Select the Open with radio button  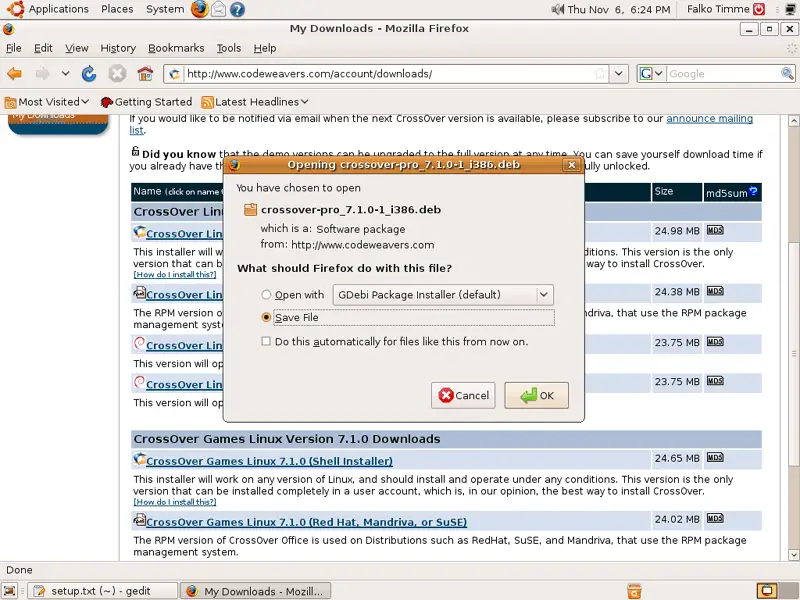pos(266,294)
